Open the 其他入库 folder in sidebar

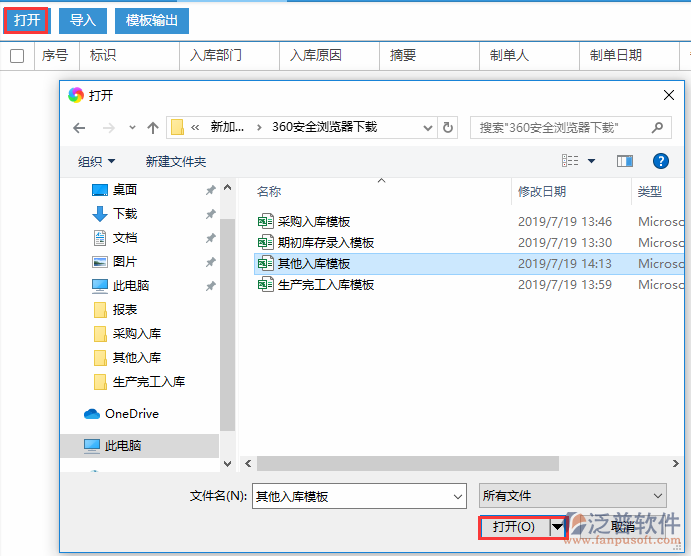[137, 358]
